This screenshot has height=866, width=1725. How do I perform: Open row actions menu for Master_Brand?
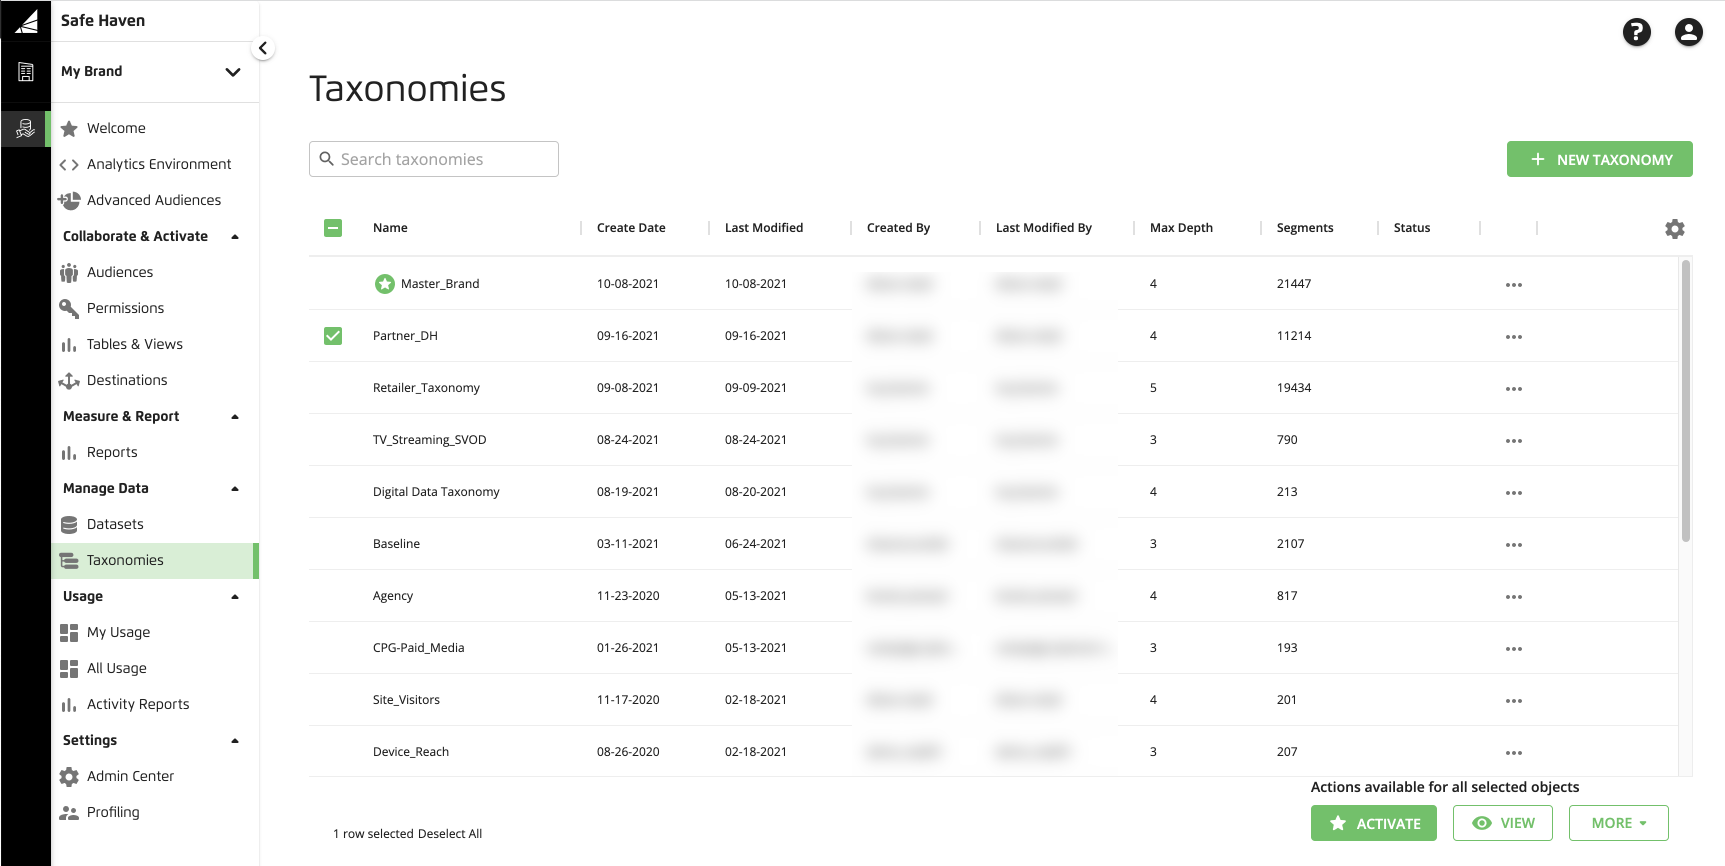click(1513, 285)
